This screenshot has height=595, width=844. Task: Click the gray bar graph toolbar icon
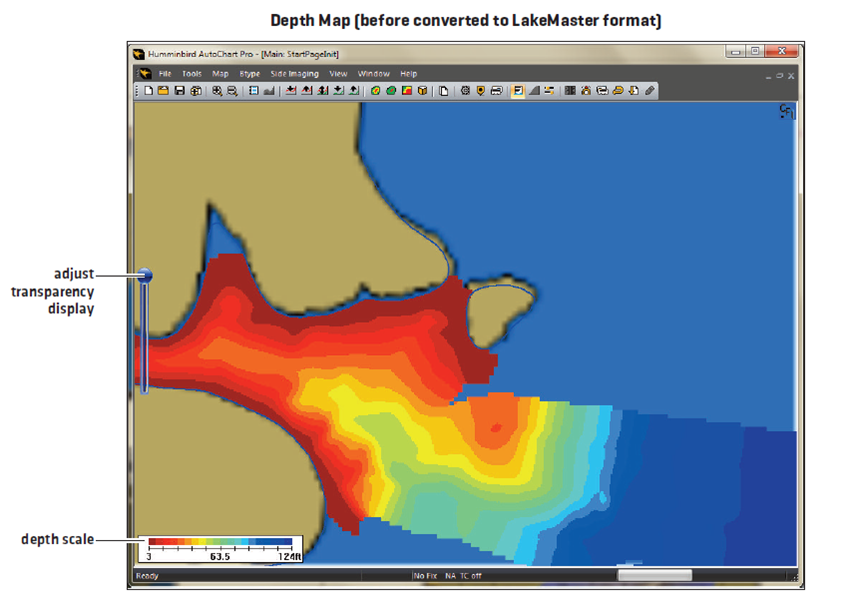point(269,90)
